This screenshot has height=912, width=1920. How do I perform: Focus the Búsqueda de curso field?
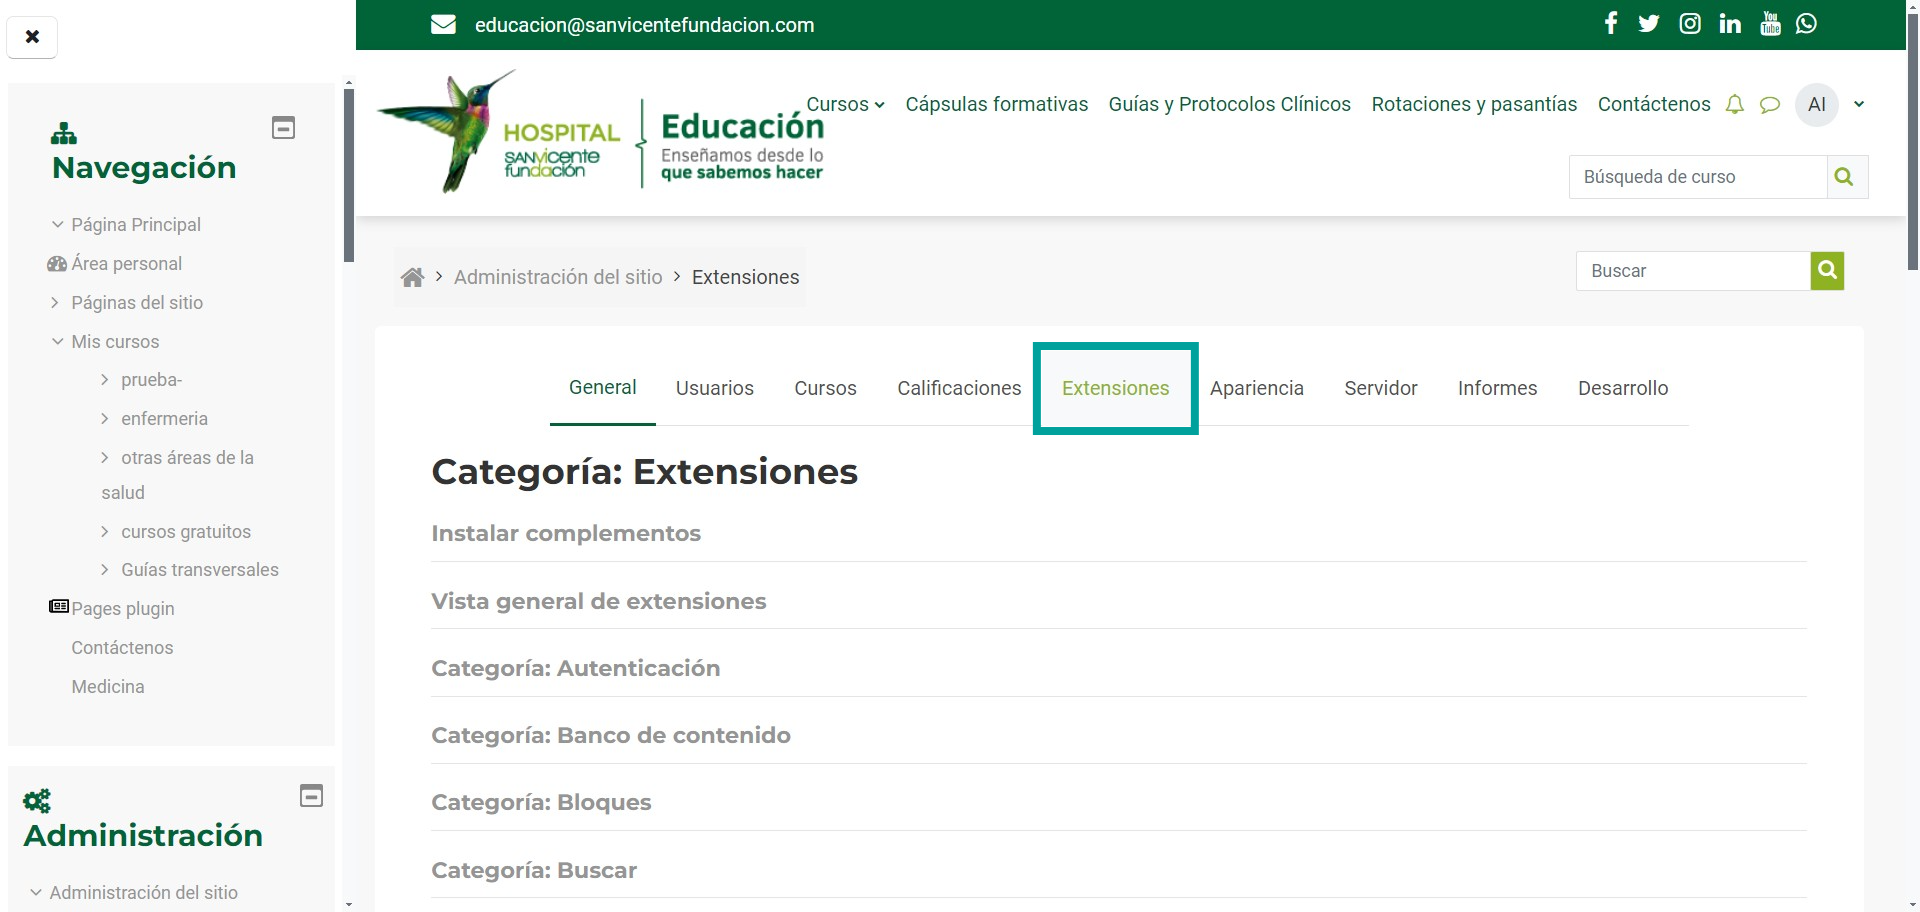pos(1697,177)
